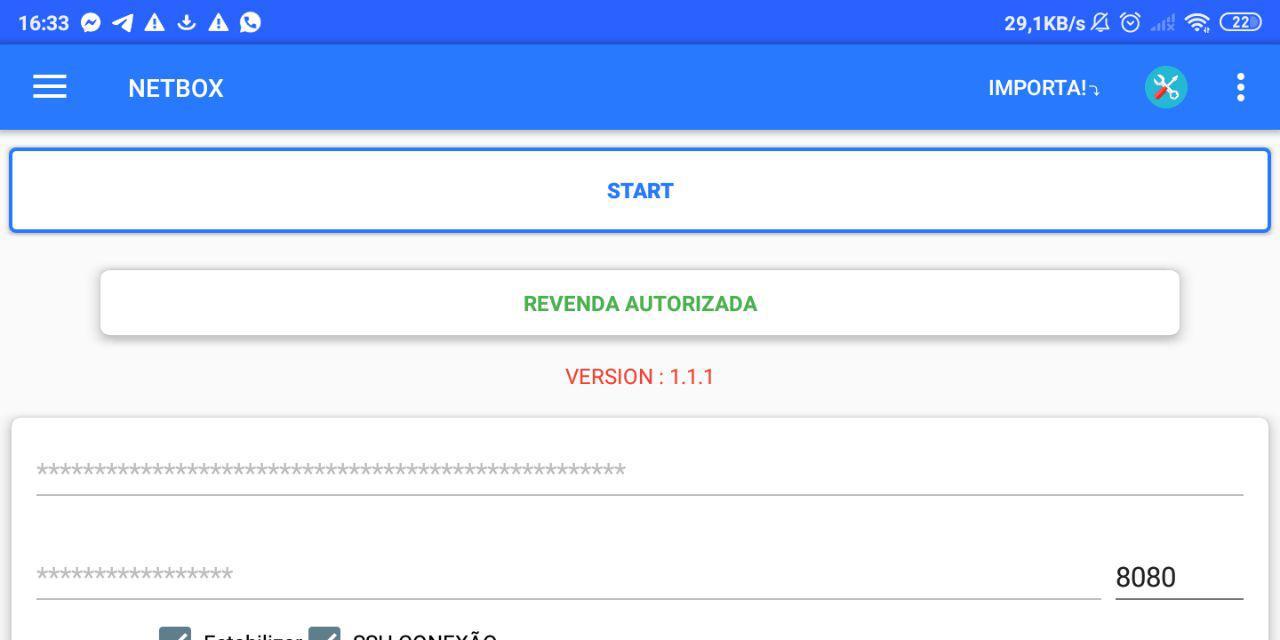Image resolution: width=1280 pixels, height=640 pixels.
Task: Tap the 29,1KB/s network speed indicator
Action: (x=1044, y=23)
